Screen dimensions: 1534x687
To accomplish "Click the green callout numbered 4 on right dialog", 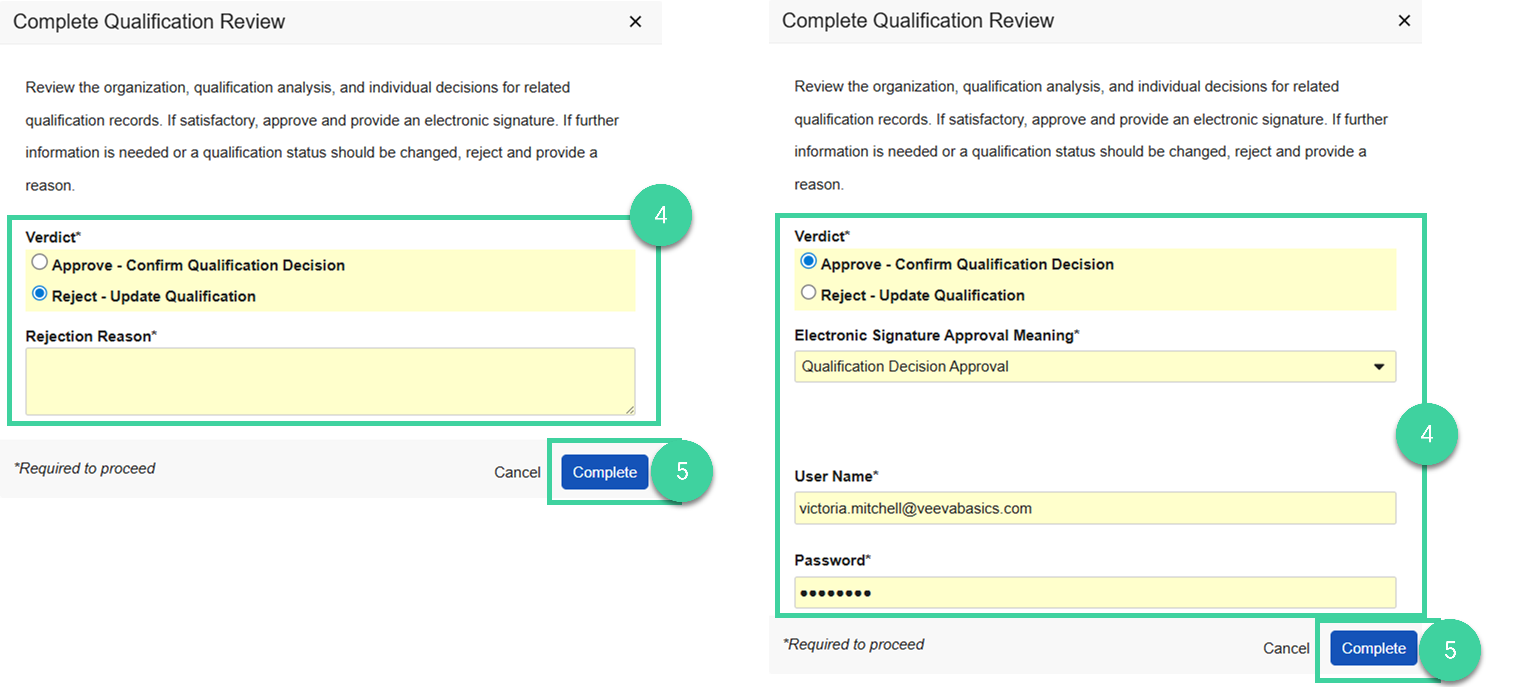I will [1428, 434].
